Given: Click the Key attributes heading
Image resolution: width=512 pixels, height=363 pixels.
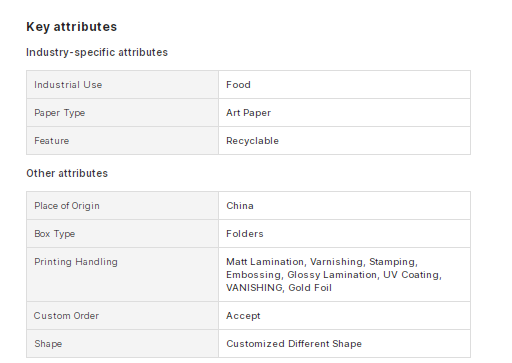Looking at the screenshot, I should (x=72, y=27).
